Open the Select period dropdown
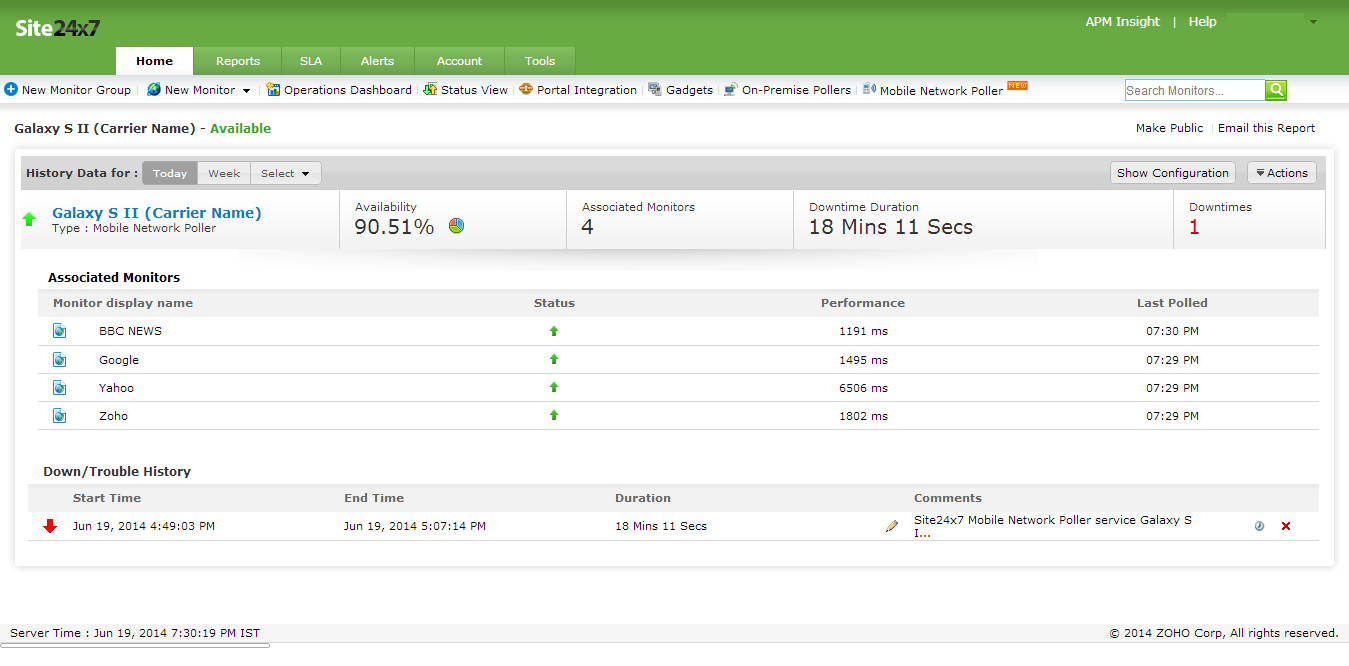The image size is (1349, 666). coord(285,173)
